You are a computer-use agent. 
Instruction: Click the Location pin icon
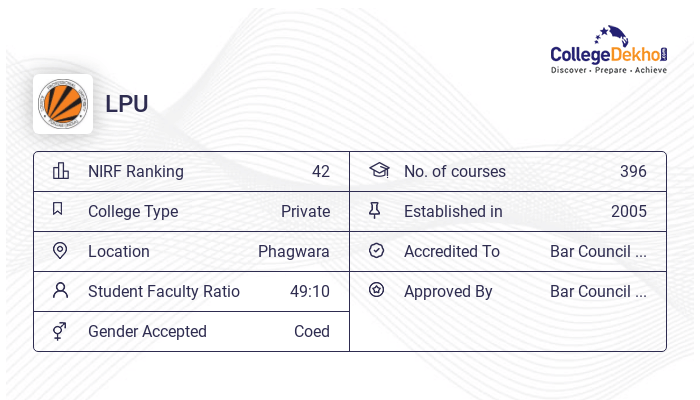pos(60,251)
